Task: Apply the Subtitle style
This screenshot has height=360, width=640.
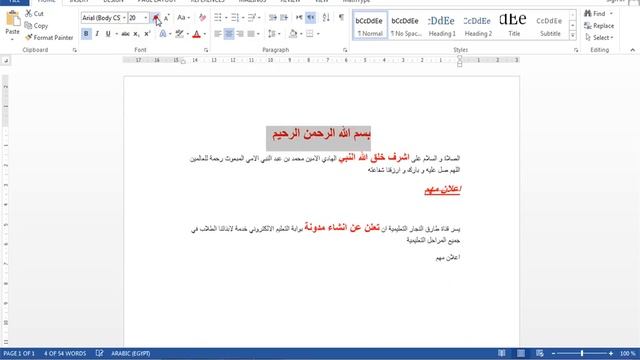Action: (x=549, y=25)
